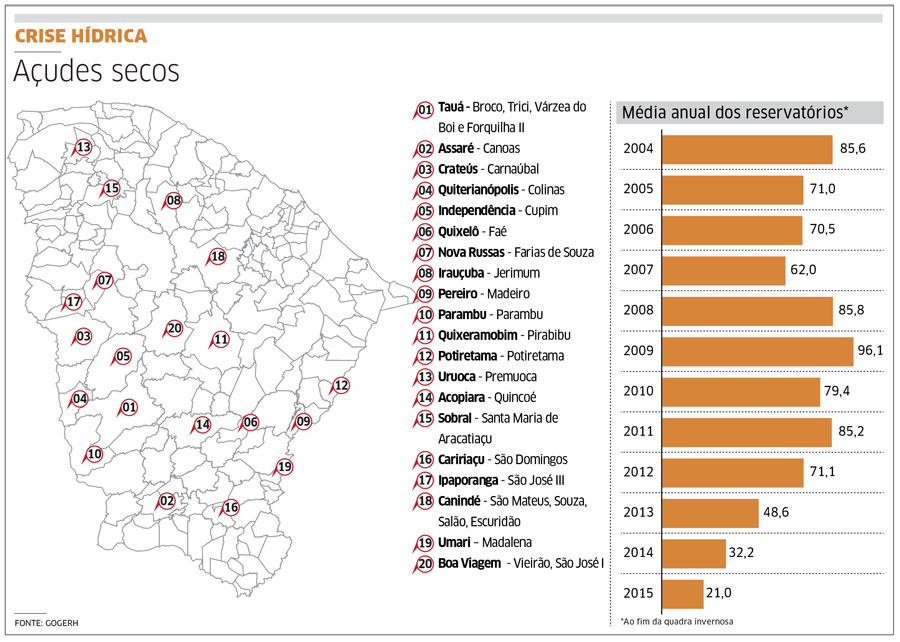900x642 pixels.
Task: Click the CRISE HÍDRICA heading
Action: coord(81,37)
